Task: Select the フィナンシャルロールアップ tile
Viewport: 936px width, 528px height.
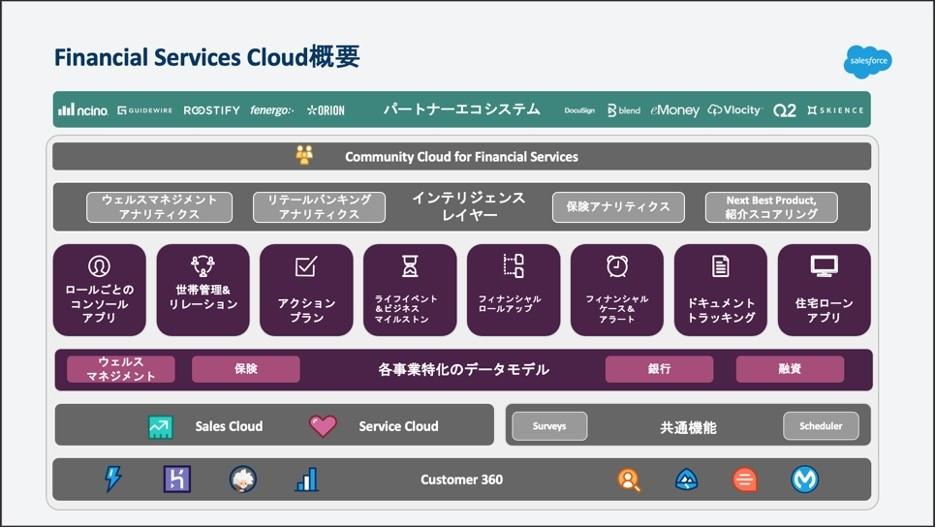Action: (513, 290)
